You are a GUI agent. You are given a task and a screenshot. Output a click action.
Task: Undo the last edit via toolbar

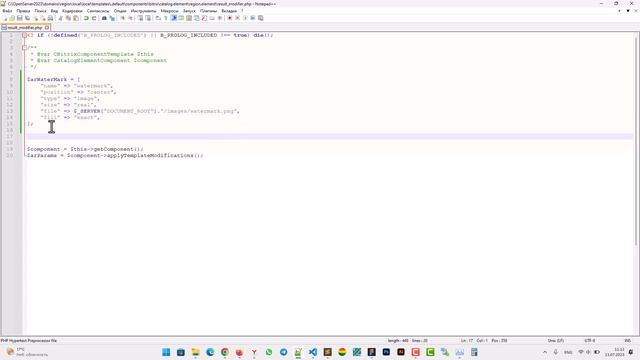coord(86,18)
